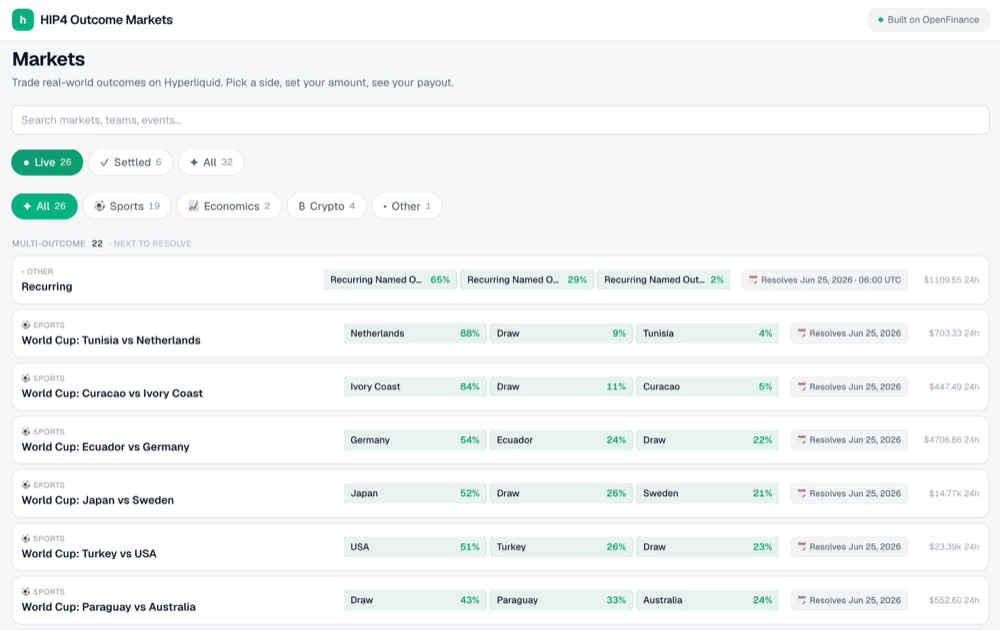Viewport: 1000px width, 630px height.
Task: Click the bitcoin icon in Crypto chip
Action: tap(302, 206)
